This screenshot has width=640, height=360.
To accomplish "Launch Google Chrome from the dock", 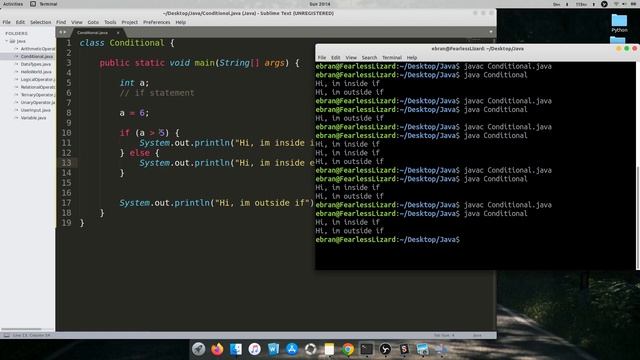I will tap(348, 349).
